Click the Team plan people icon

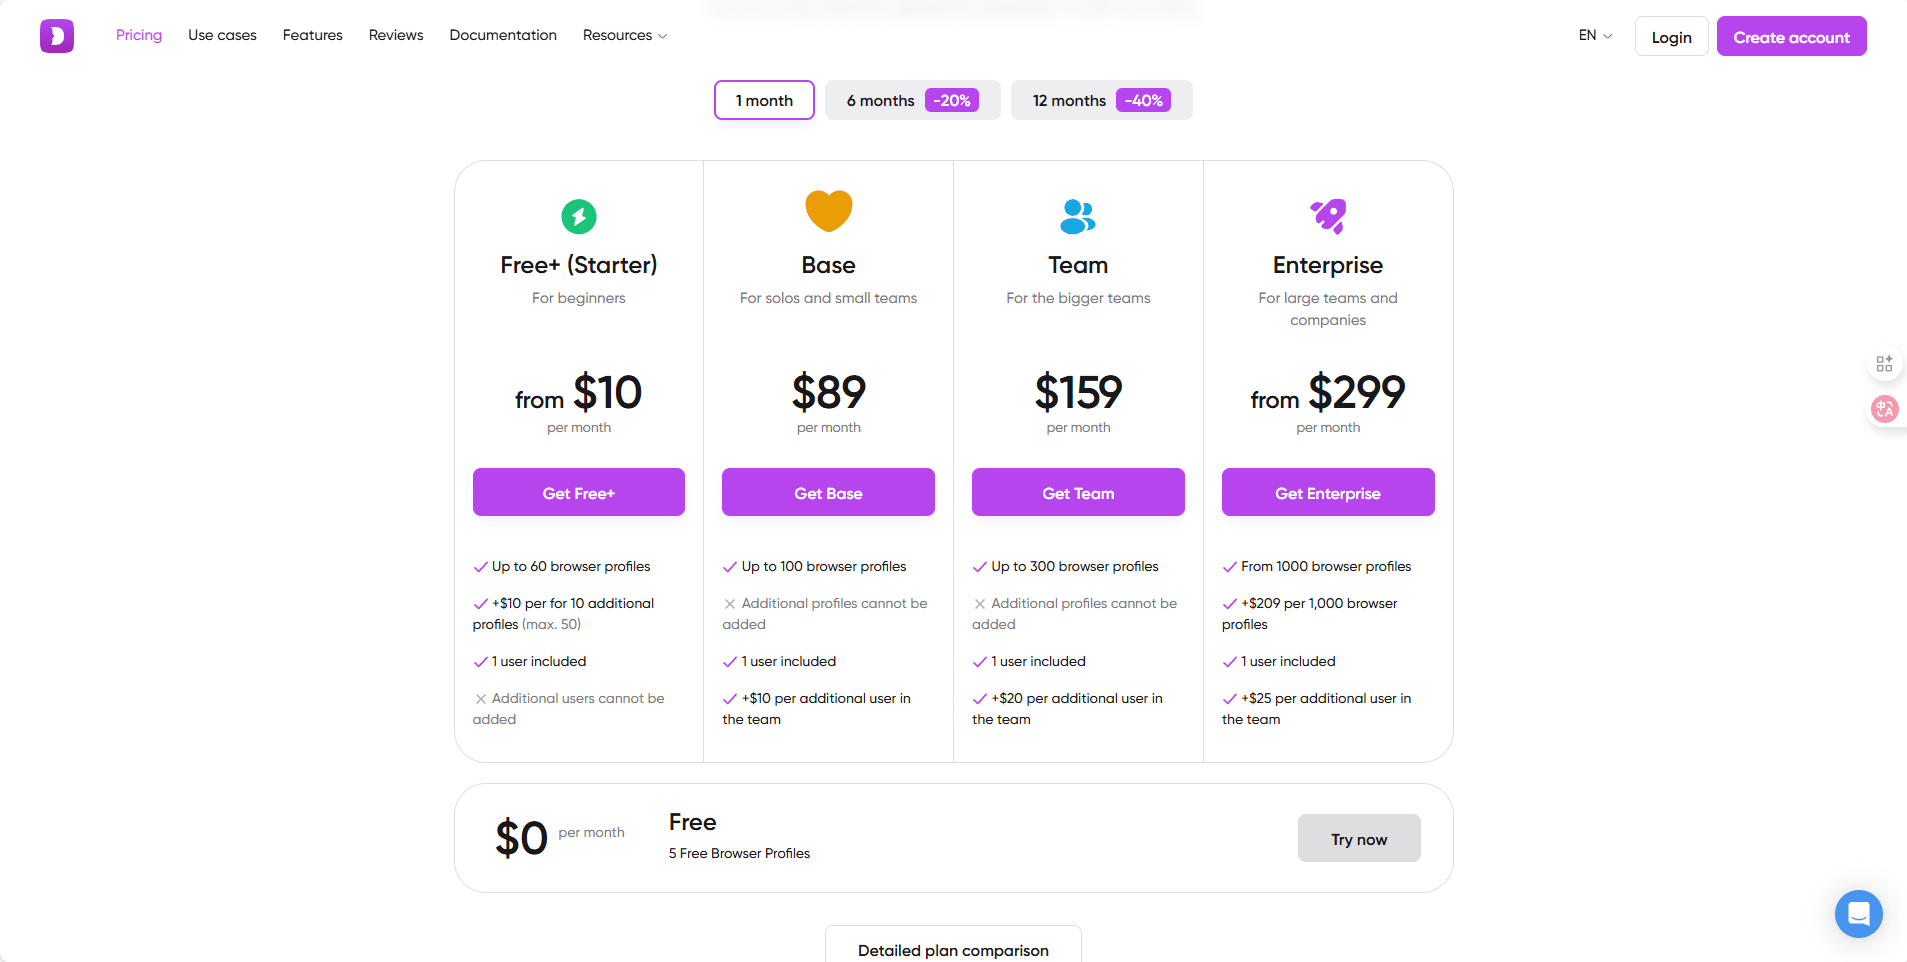[x=1077, y=217]
